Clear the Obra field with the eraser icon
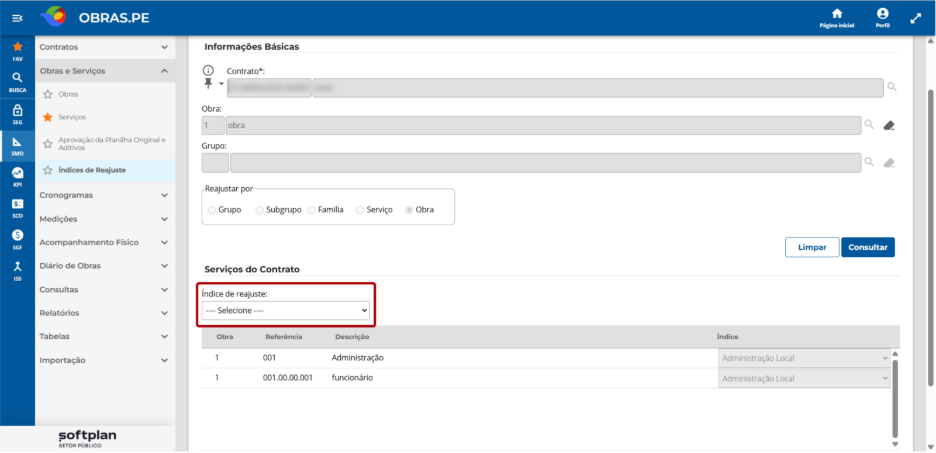 click(889, 125)
